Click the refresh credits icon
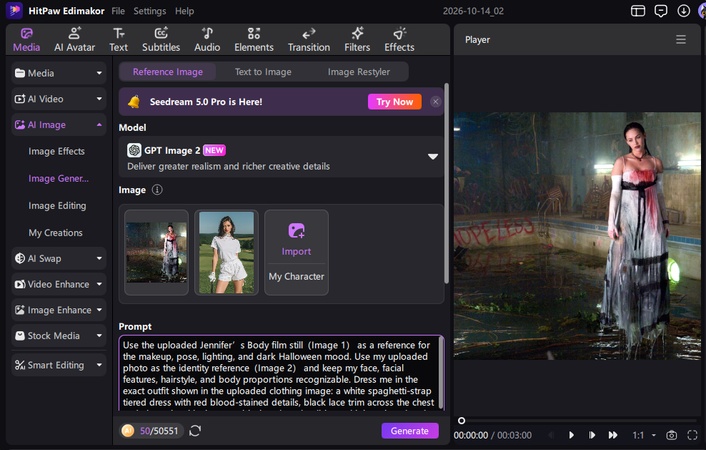The width and height of the screenshot is (706, 450). pyautogui.click(x=195, y=431)
